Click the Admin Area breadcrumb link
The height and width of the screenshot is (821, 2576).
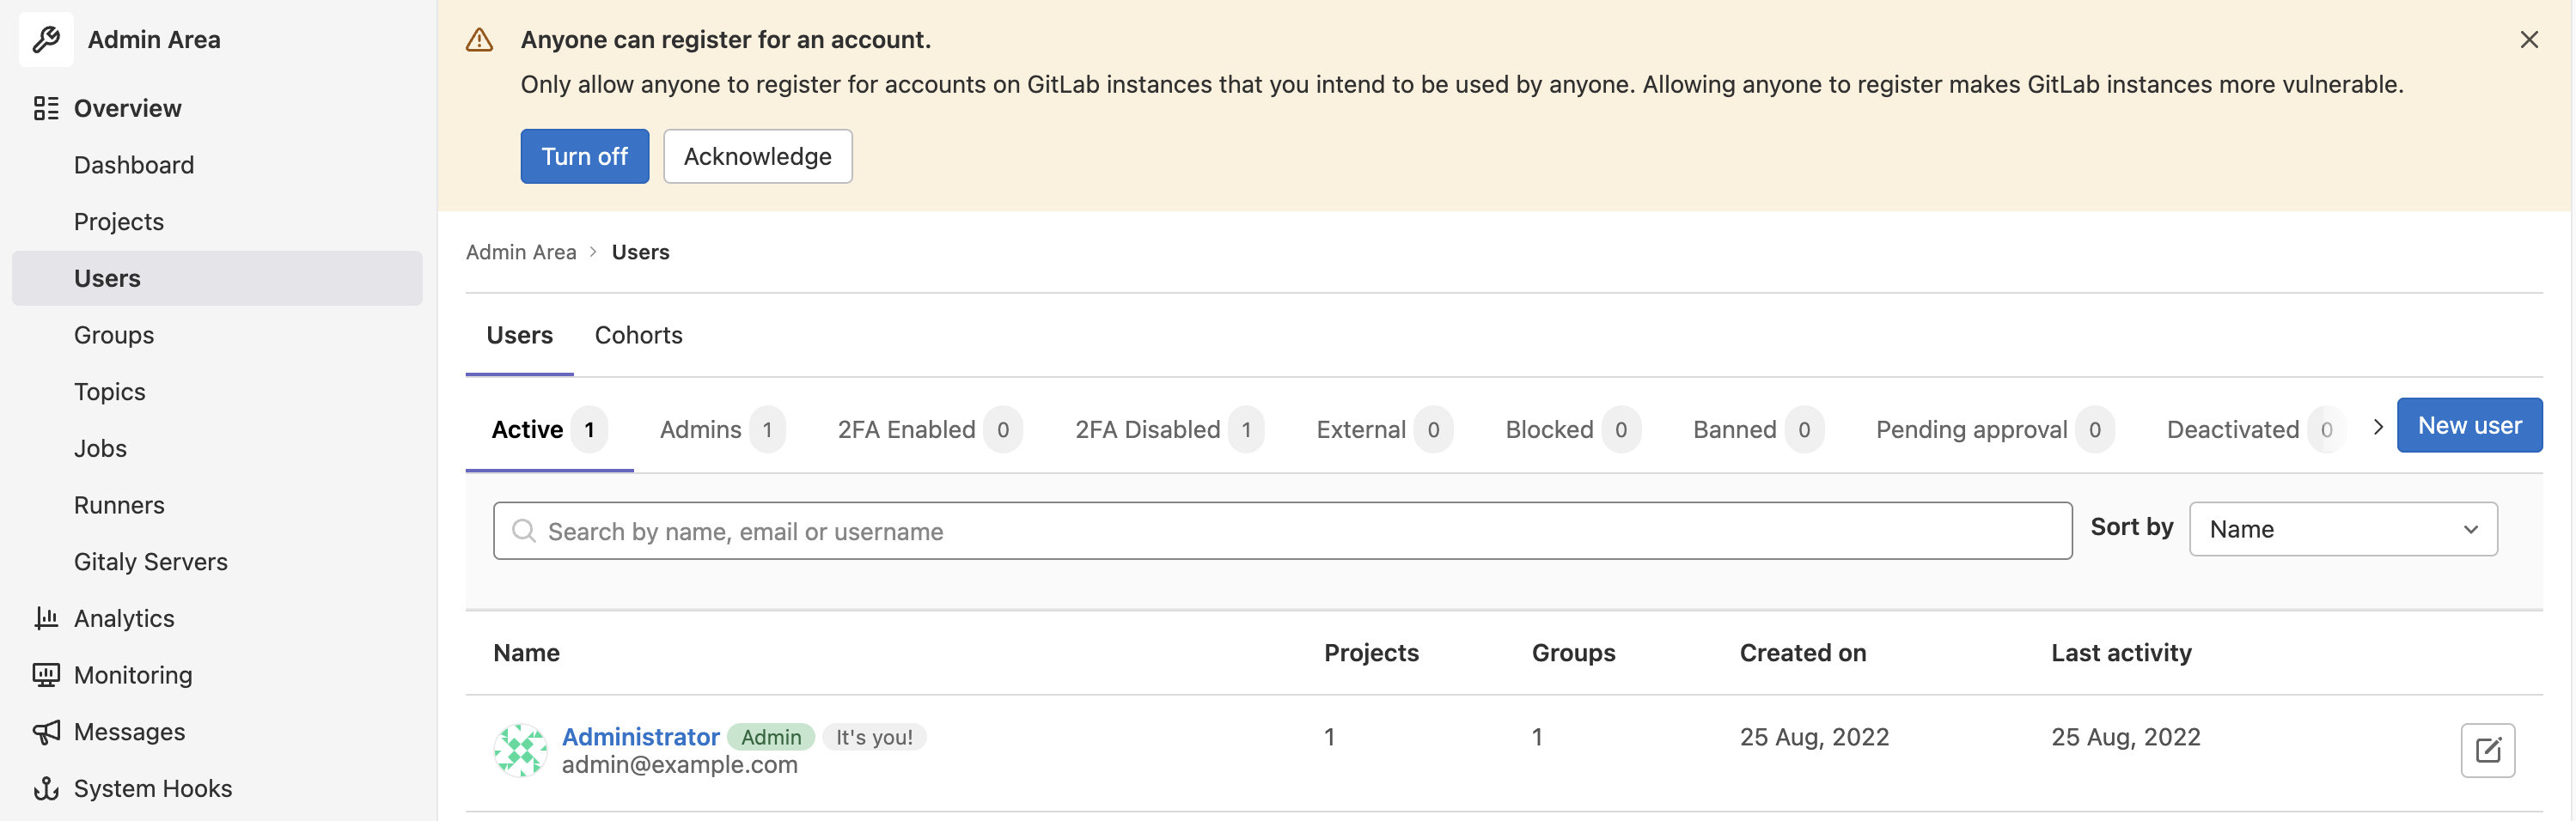tap(521, 252)
